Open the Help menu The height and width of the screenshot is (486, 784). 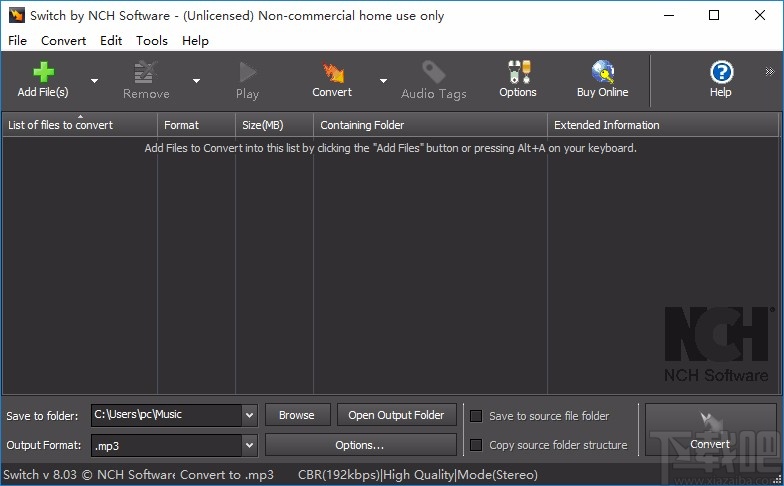(x=196, y=40)
